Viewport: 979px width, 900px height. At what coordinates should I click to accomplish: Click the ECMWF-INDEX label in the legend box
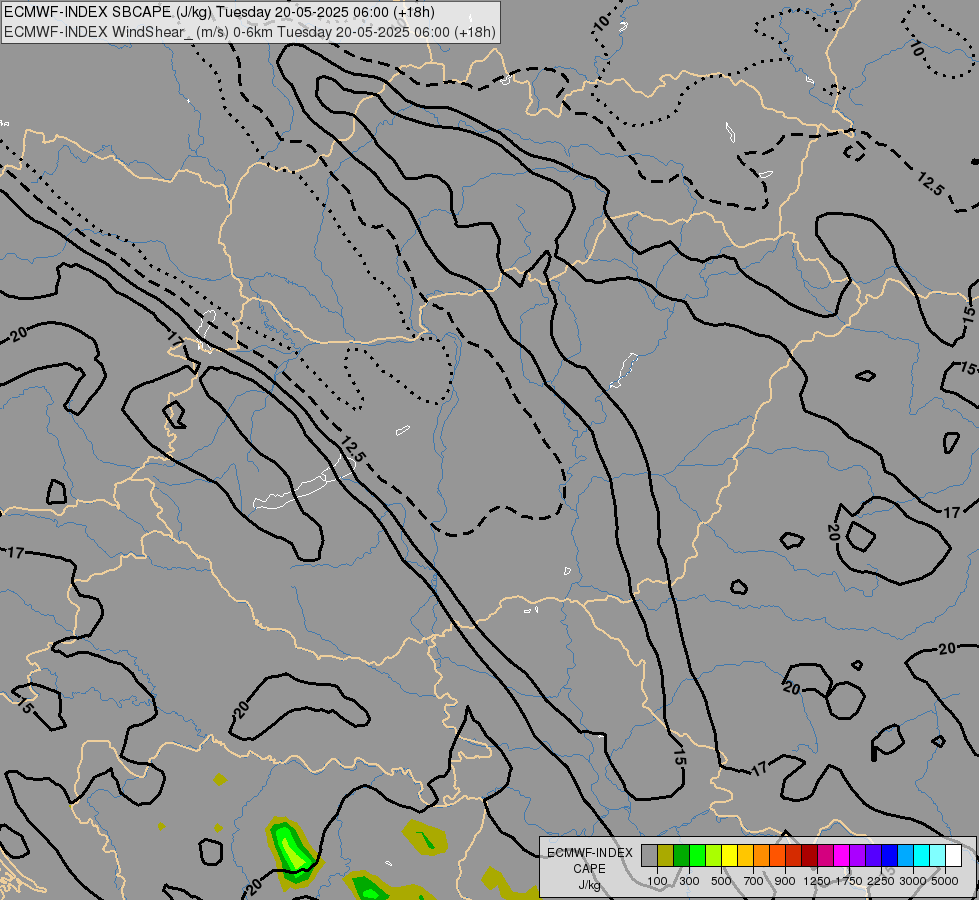coord(590,853)
